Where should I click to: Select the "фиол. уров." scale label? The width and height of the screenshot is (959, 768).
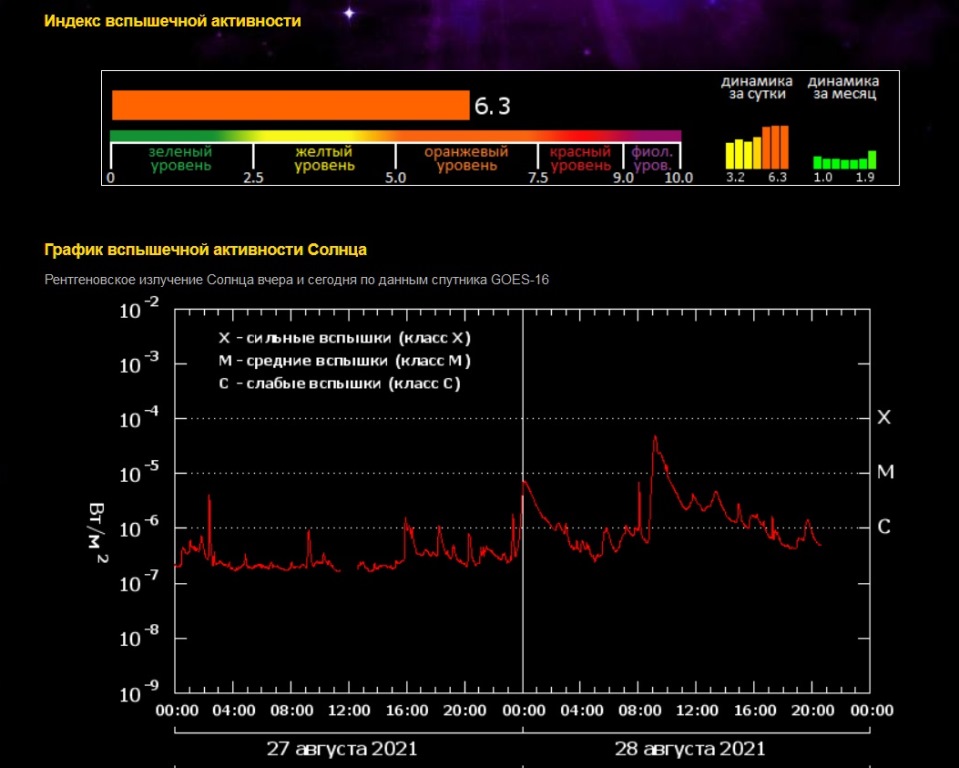click(x=652, y=159)
